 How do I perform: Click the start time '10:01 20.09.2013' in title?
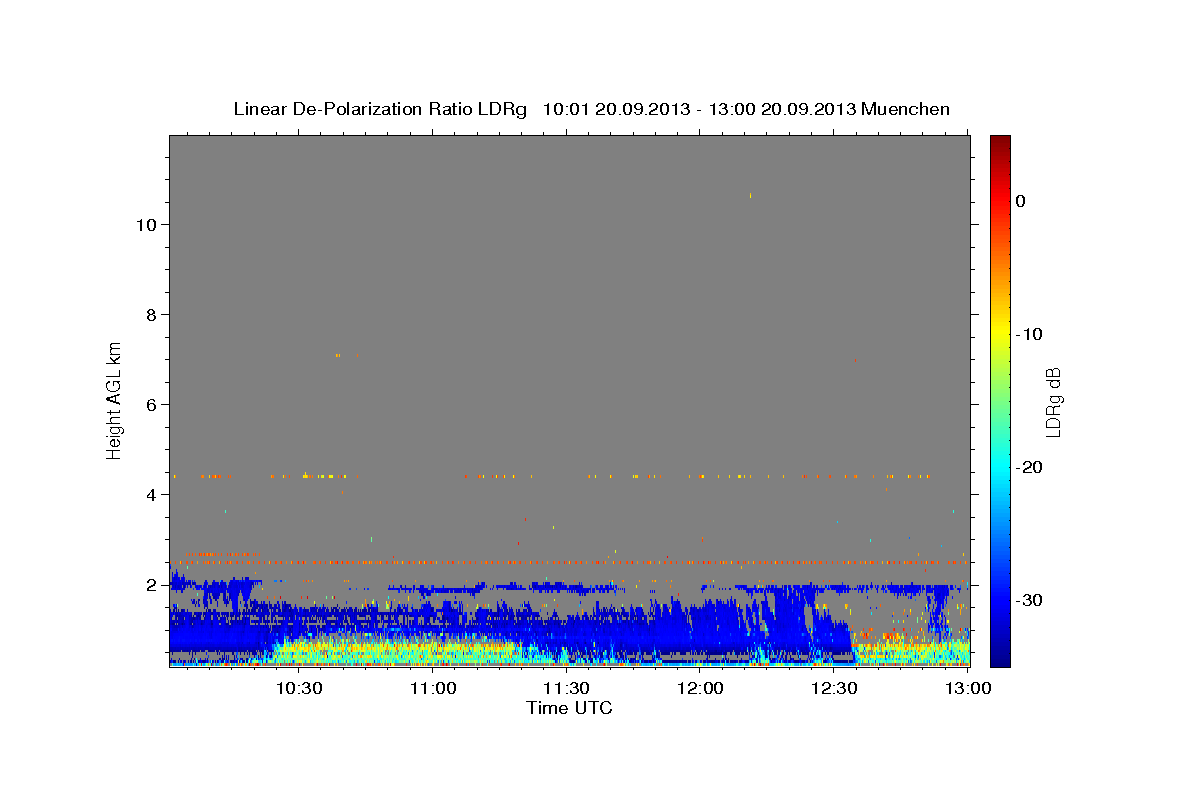point(616,109)
